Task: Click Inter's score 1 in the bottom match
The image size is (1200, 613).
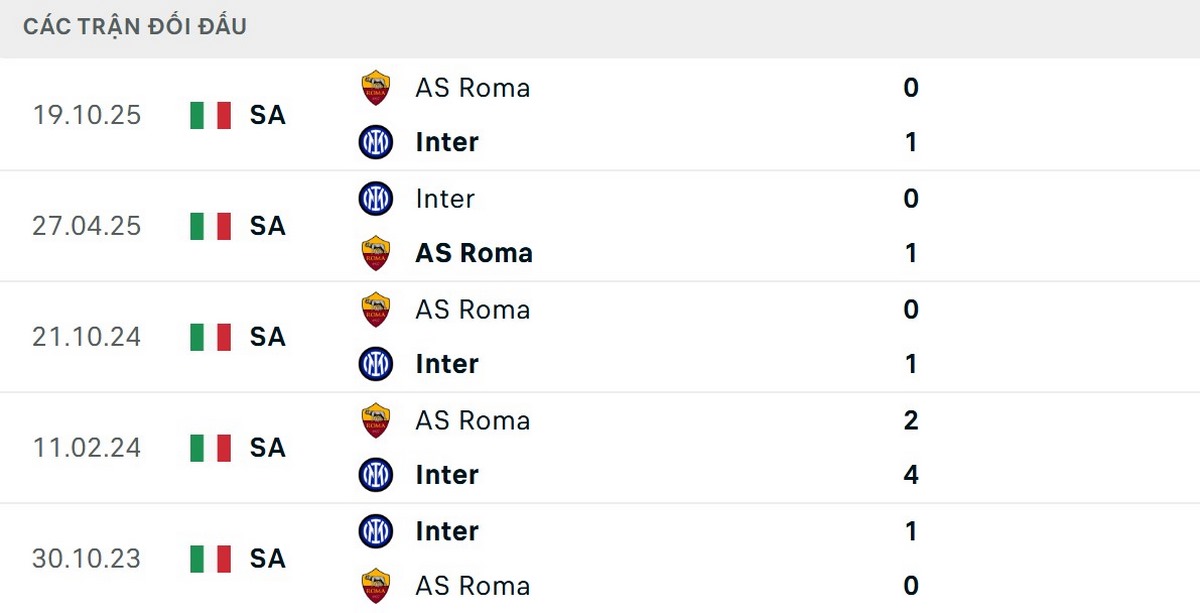Action: coord(910,531)
